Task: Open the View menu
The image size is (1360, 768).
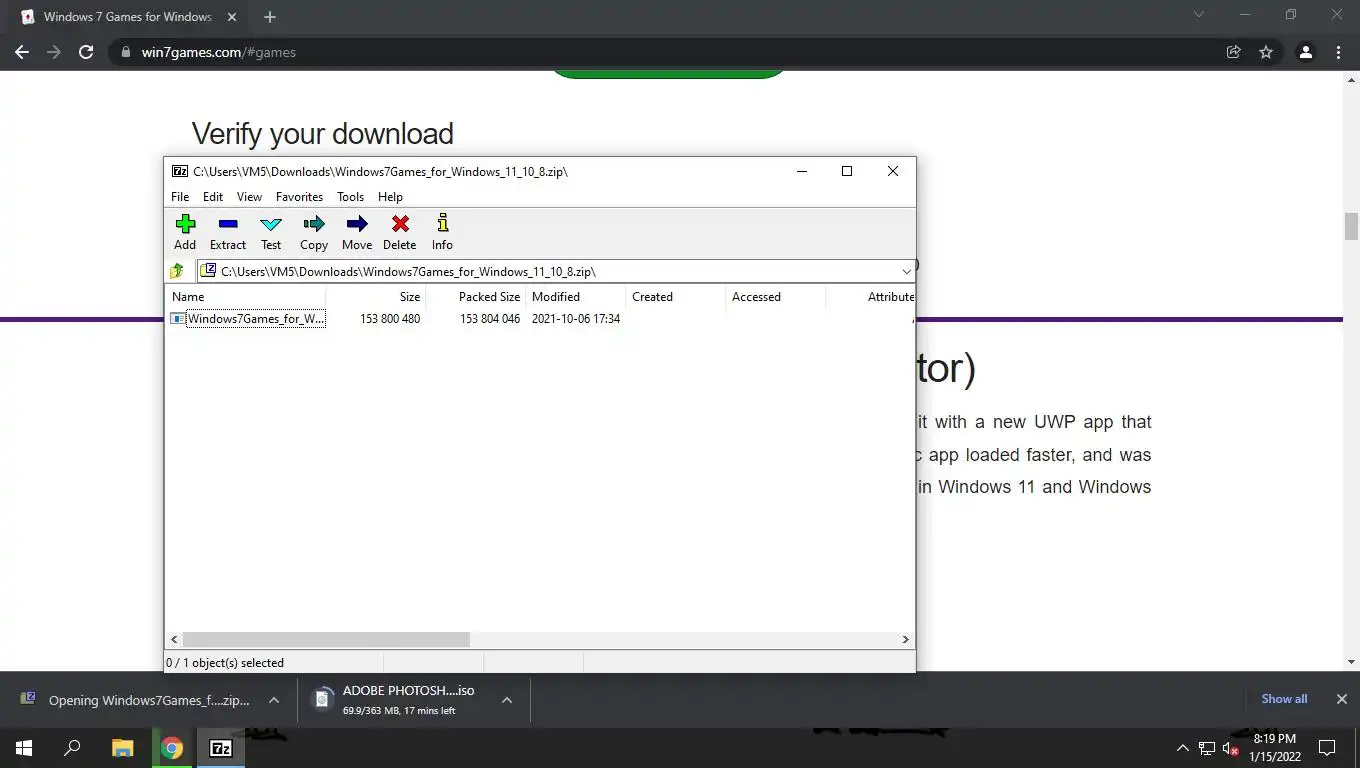Action: coord(249,197)
